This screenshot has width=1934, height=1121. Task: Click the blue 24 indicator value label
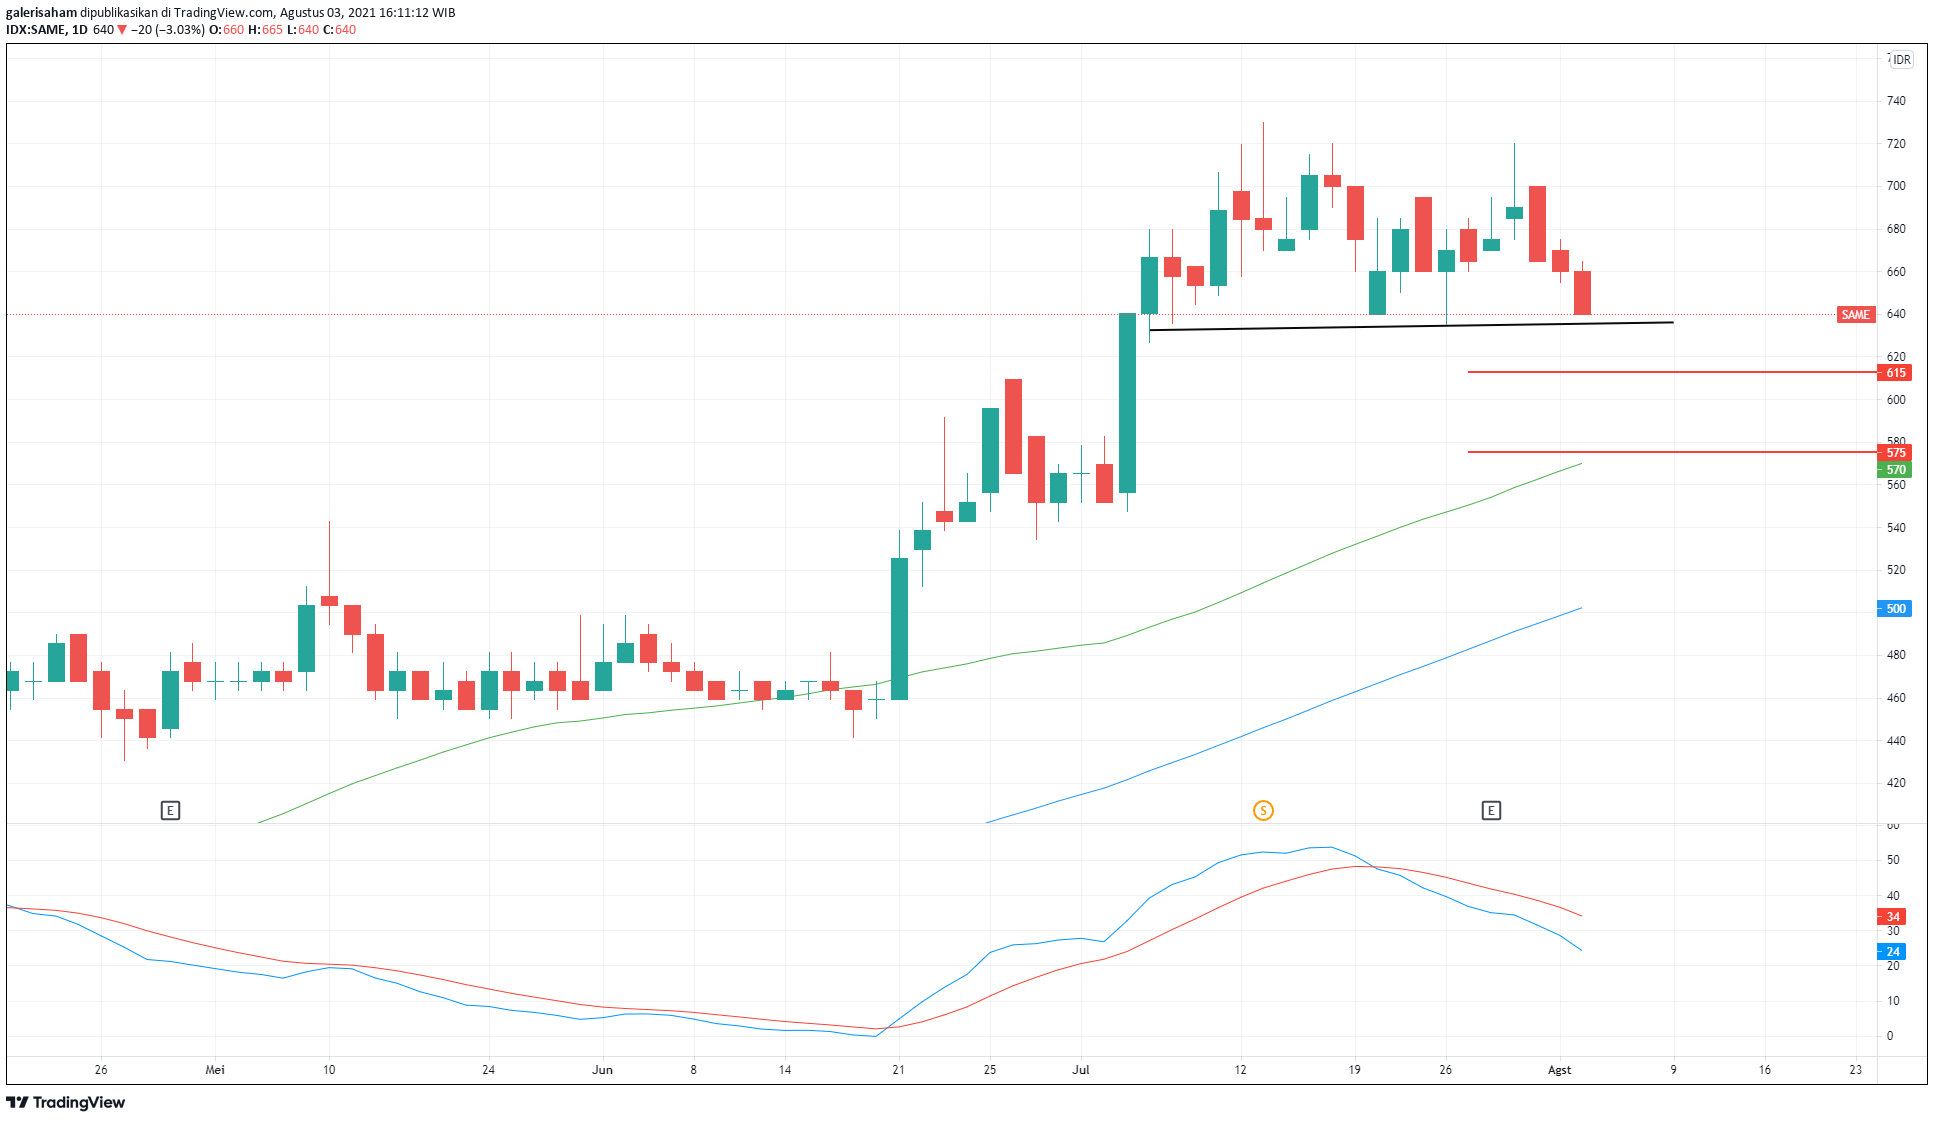pos(1892,951)
